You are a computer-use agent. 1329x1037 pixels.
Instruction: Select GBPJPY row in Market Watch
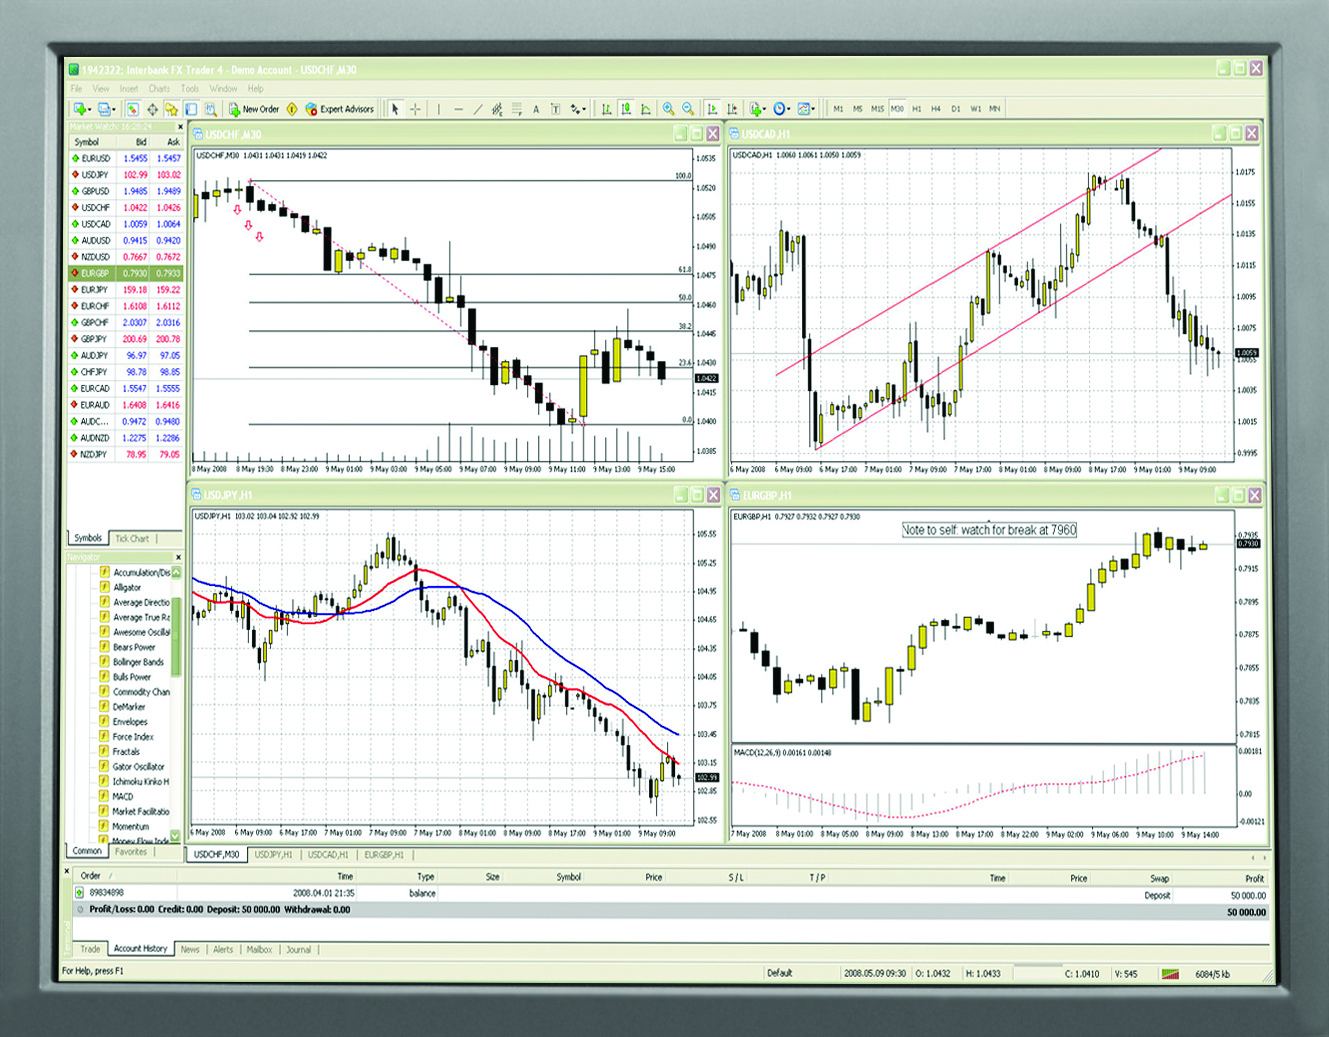pyautogui.click(x=125, y=339)
